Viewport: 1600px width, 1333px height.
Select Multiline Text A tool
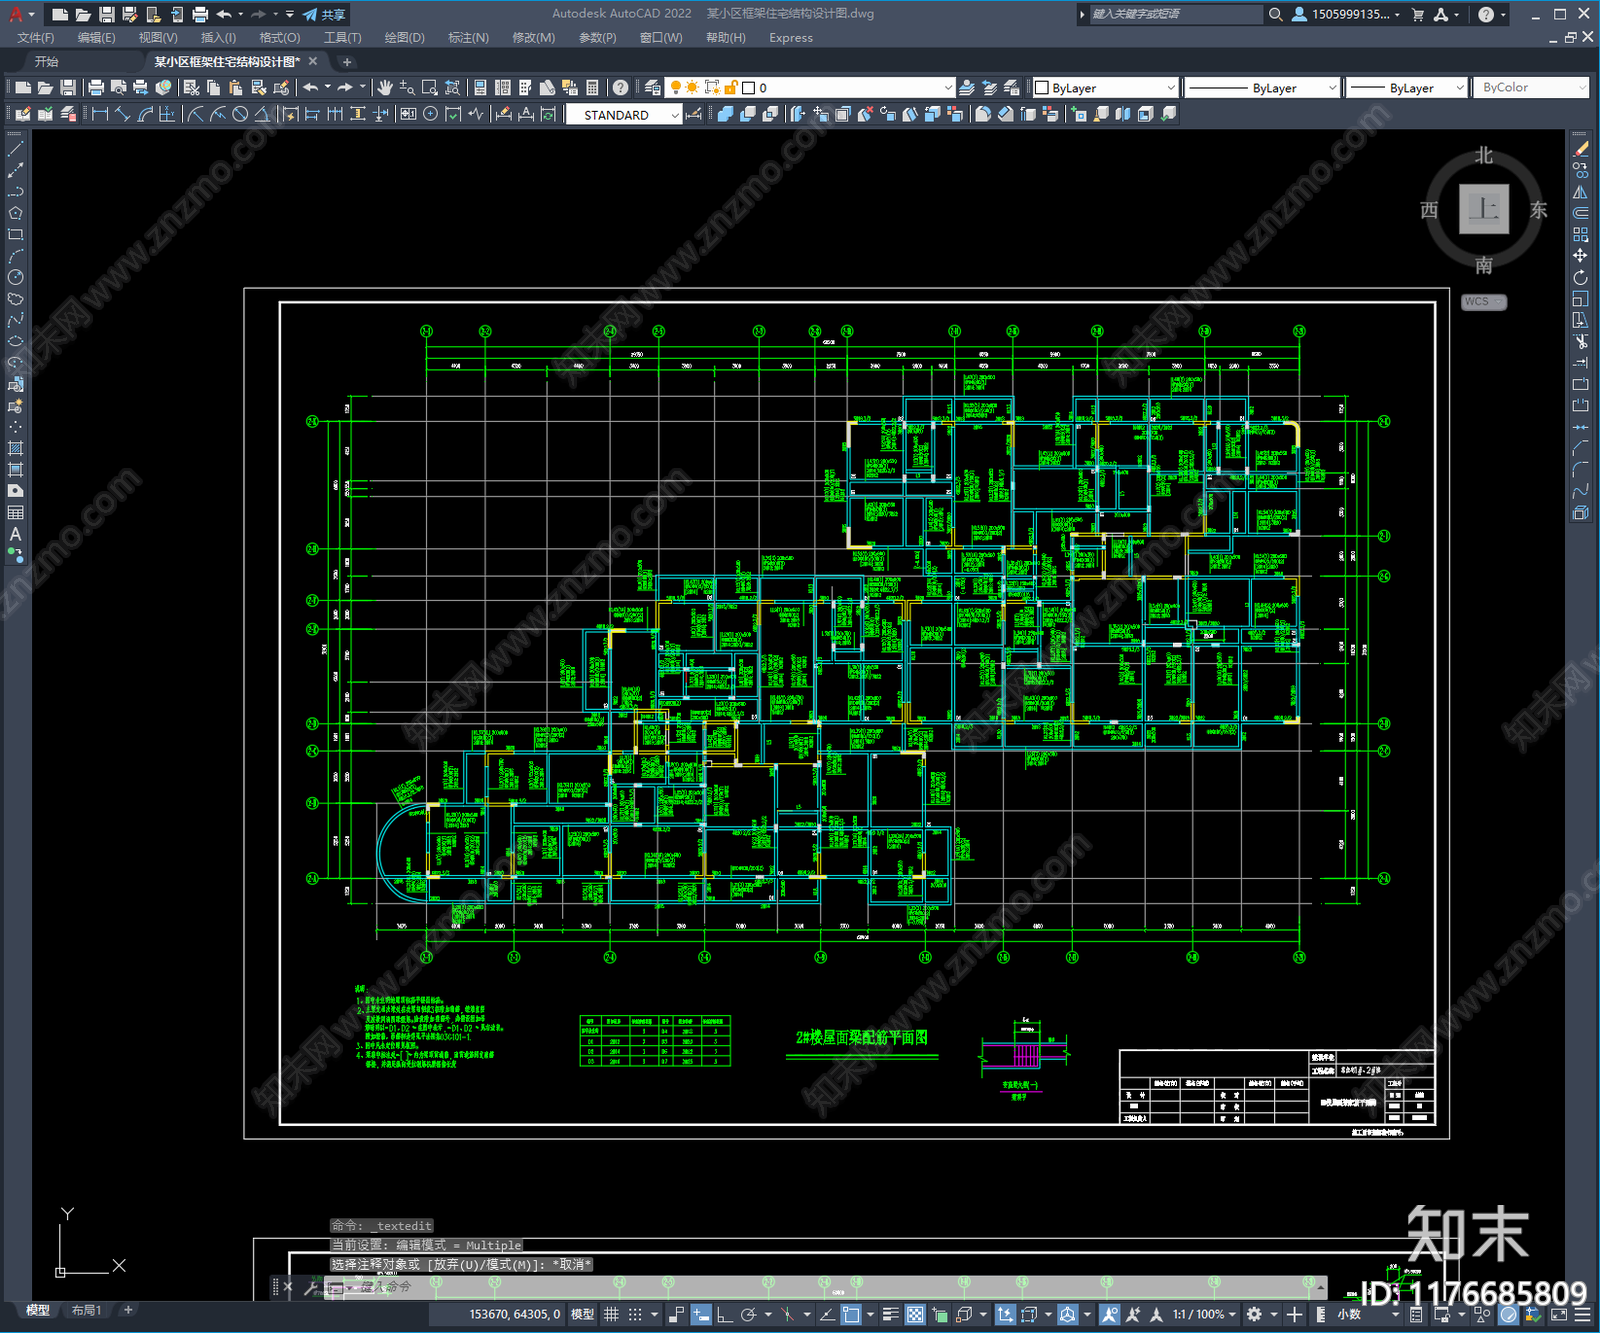pyautogui.click(x=15, y=534)
